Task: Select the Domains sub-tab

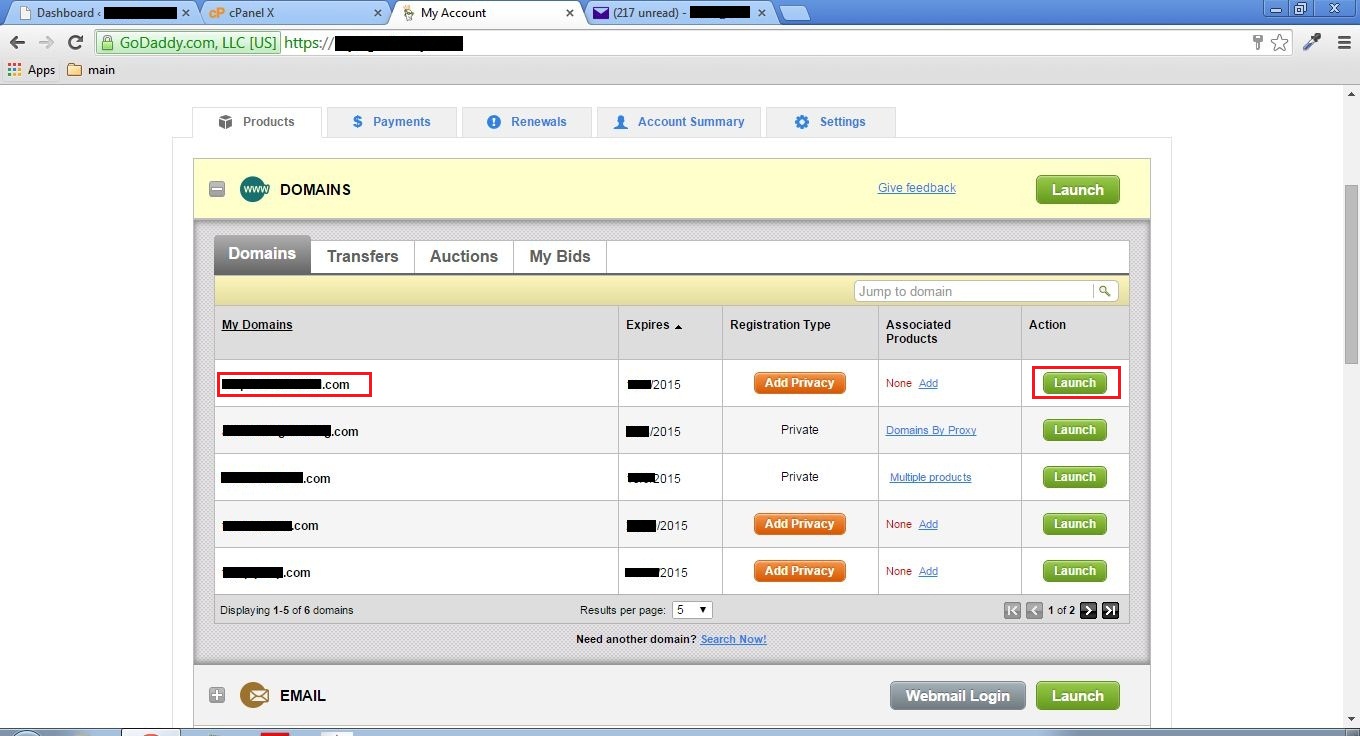Action: [262, 254]
